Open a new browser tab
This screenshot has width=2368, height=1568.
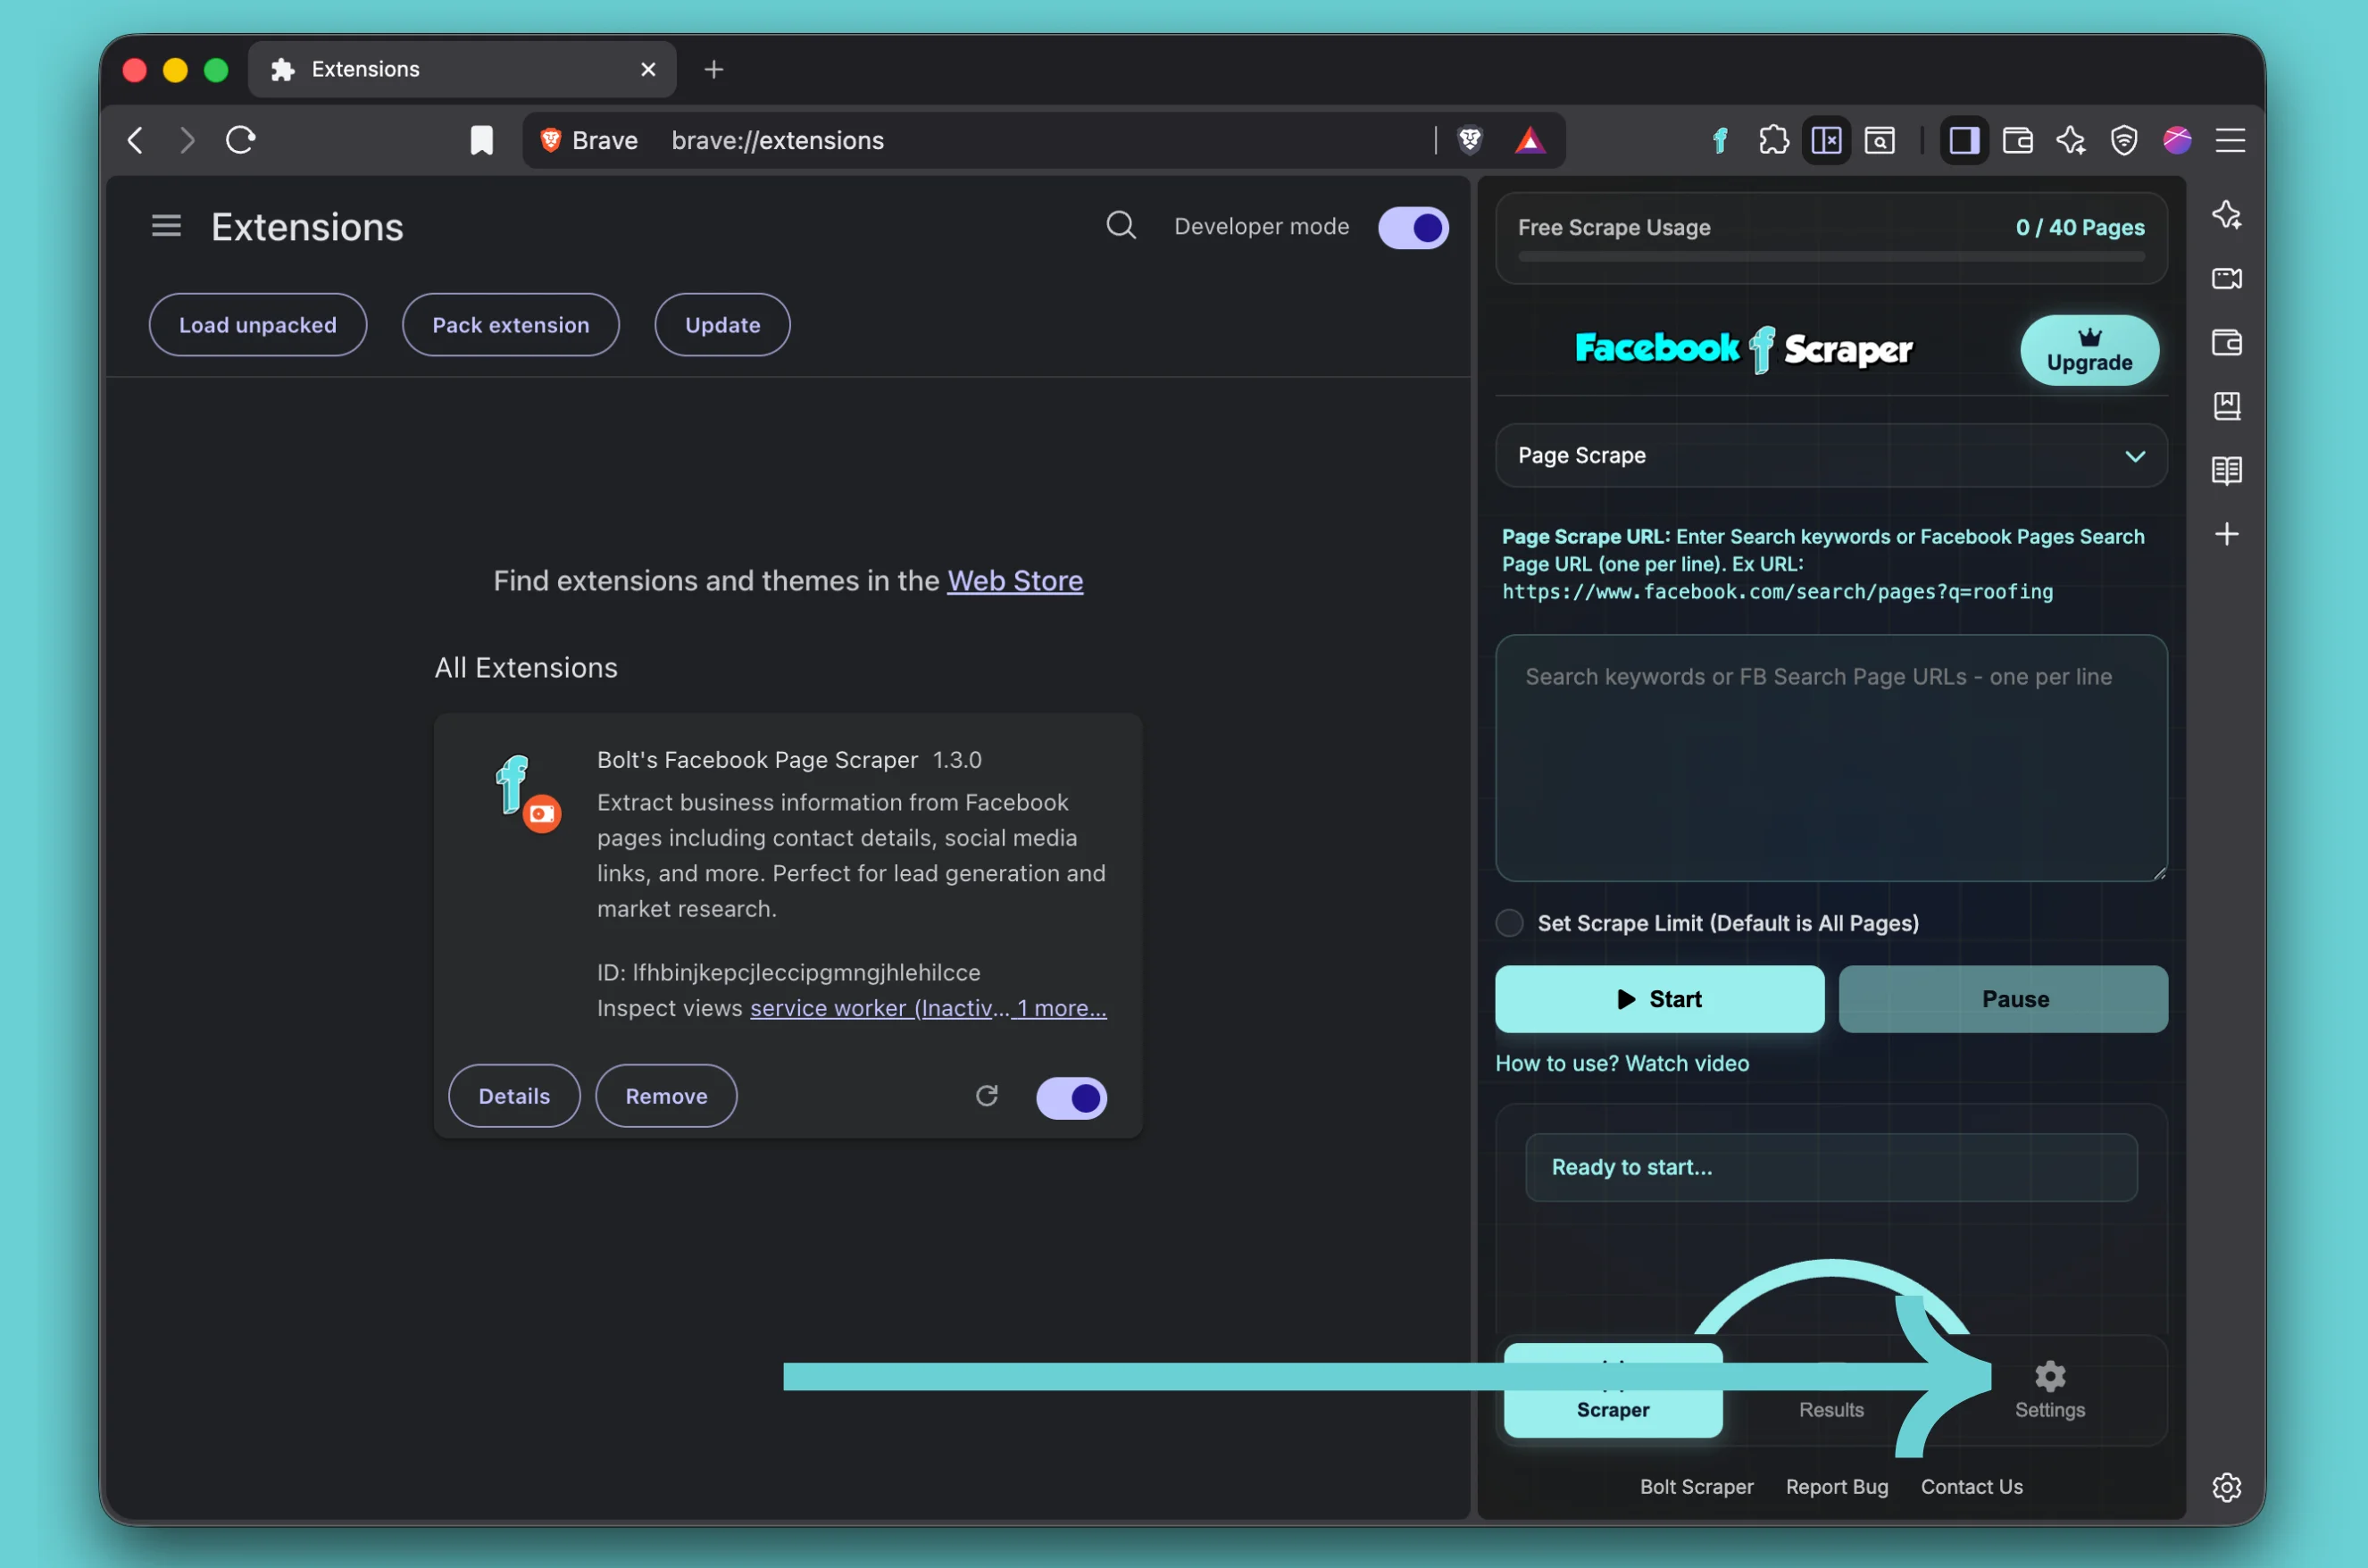coord(713,70)
